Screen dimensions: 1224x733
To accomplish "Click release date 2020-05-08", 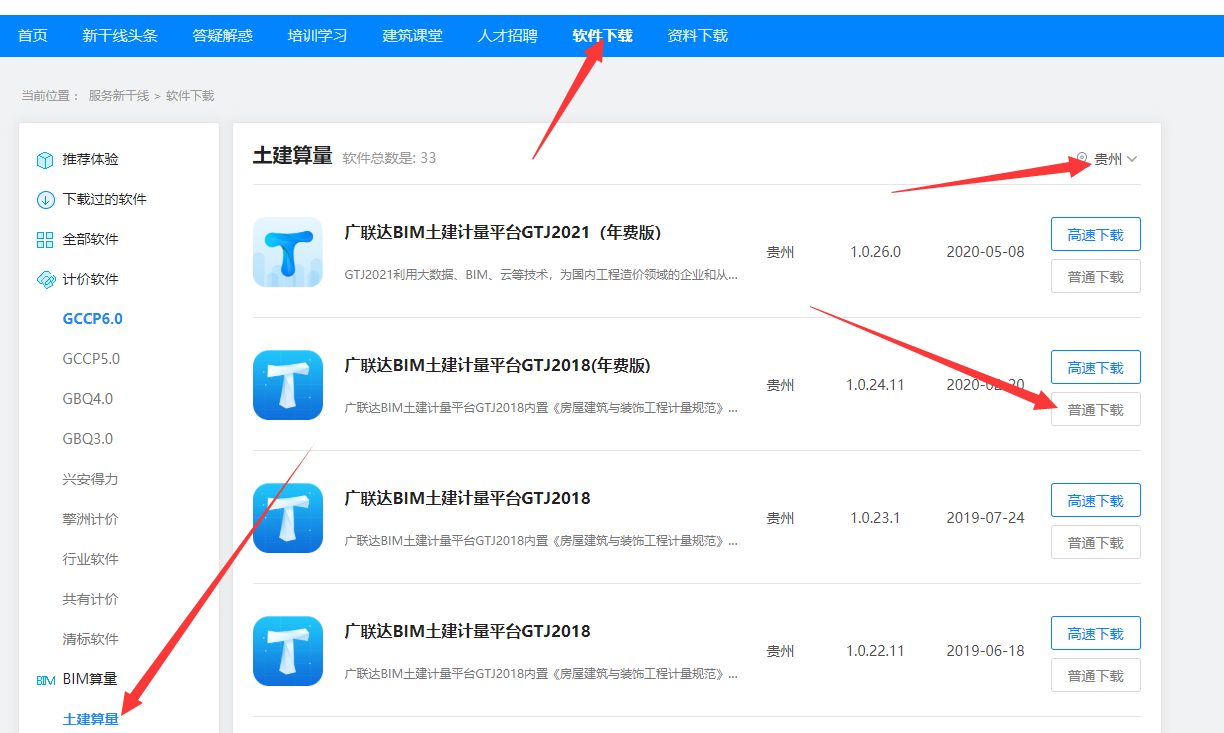I will click(x=985, y=252).
